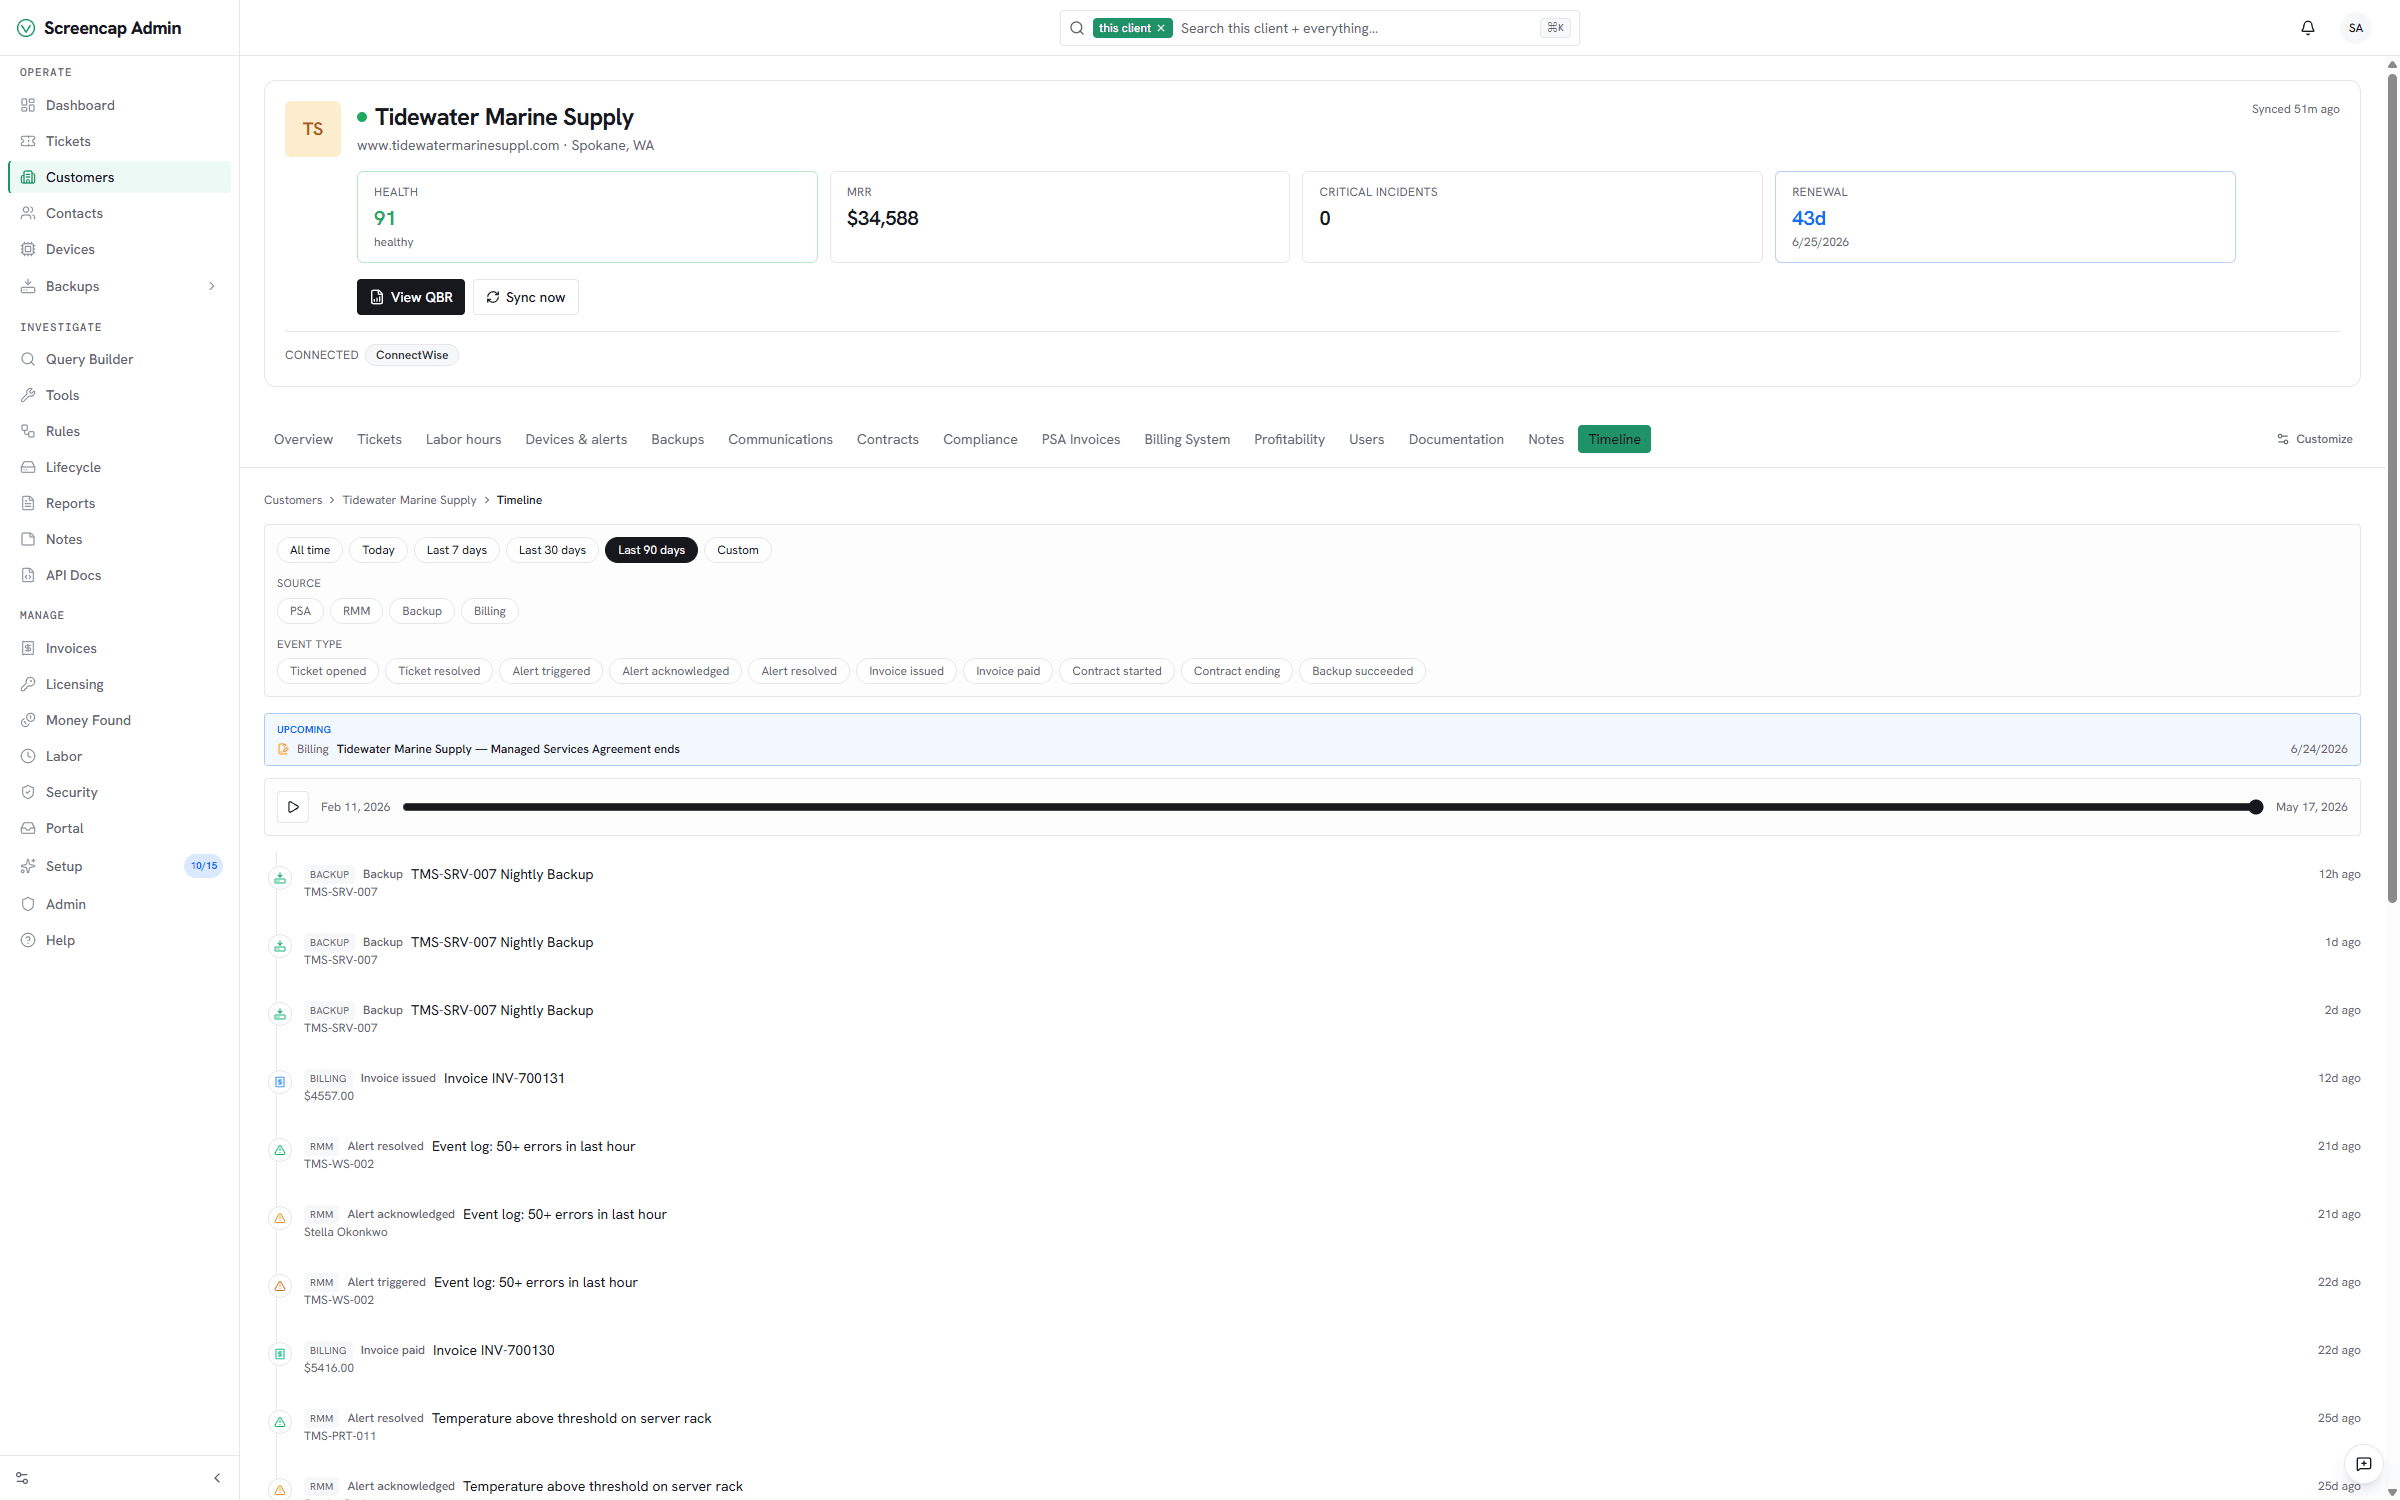Open Tidewater Marine Supply breadcrumb

pos(409,500)
